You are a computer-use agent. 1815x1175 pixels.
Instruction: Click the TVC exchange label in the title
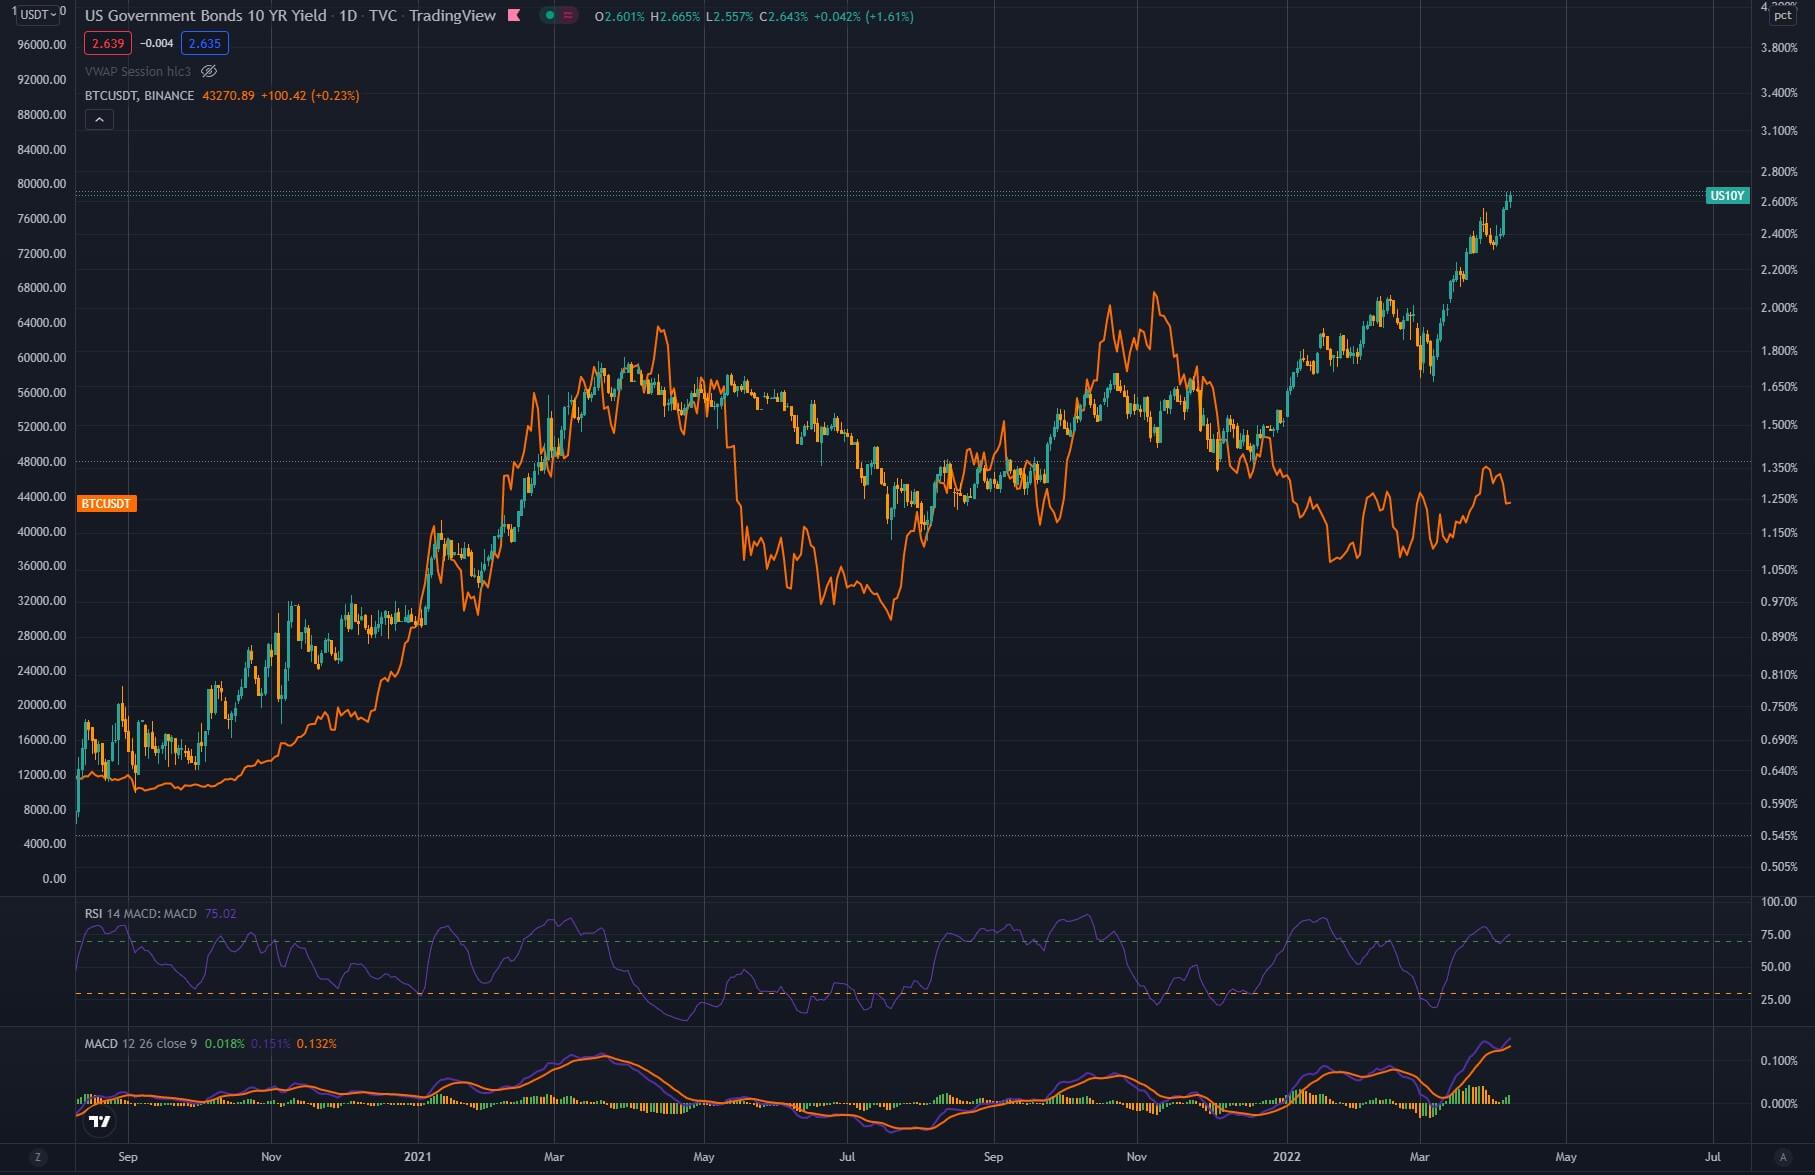384,16
